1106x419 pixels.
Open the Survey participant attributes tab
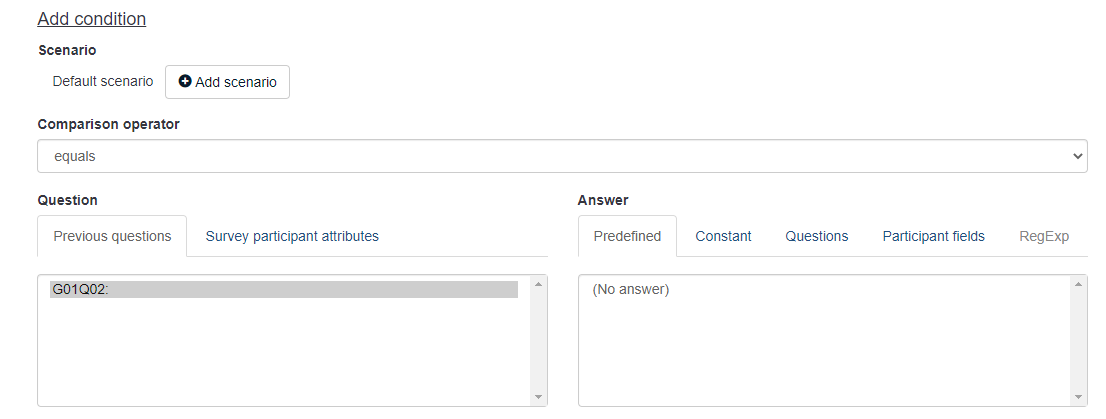pos(292,236)
